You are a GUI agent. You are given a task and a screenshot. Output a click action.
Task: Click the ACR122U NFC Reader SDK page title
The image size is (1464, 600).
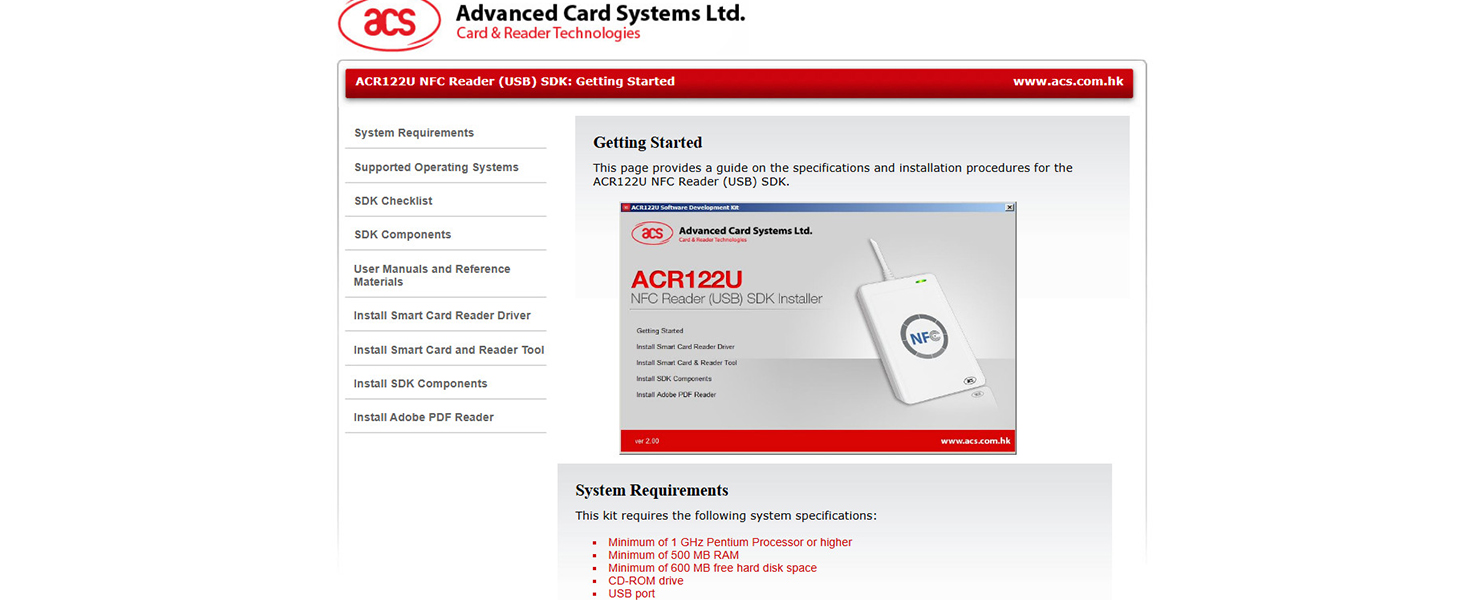click(x=515, y=82)
